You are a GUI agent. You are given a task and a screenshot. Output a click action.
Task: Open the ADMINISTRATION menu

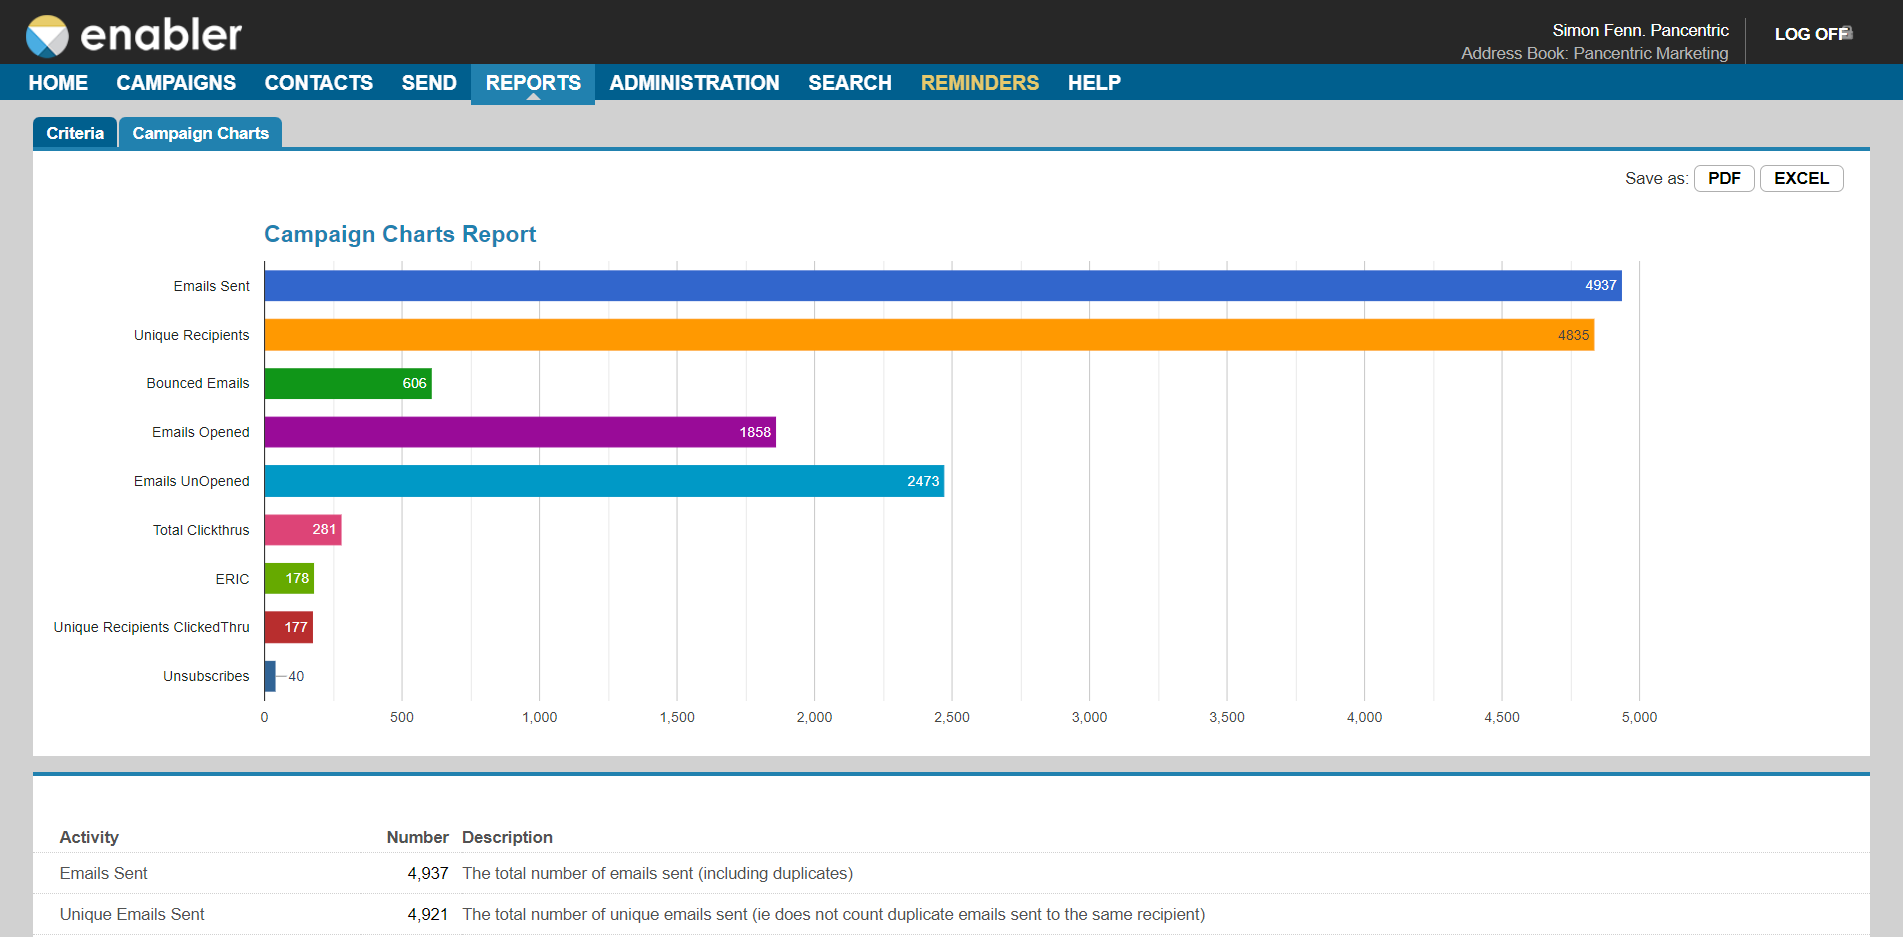[x=694, y=83]
